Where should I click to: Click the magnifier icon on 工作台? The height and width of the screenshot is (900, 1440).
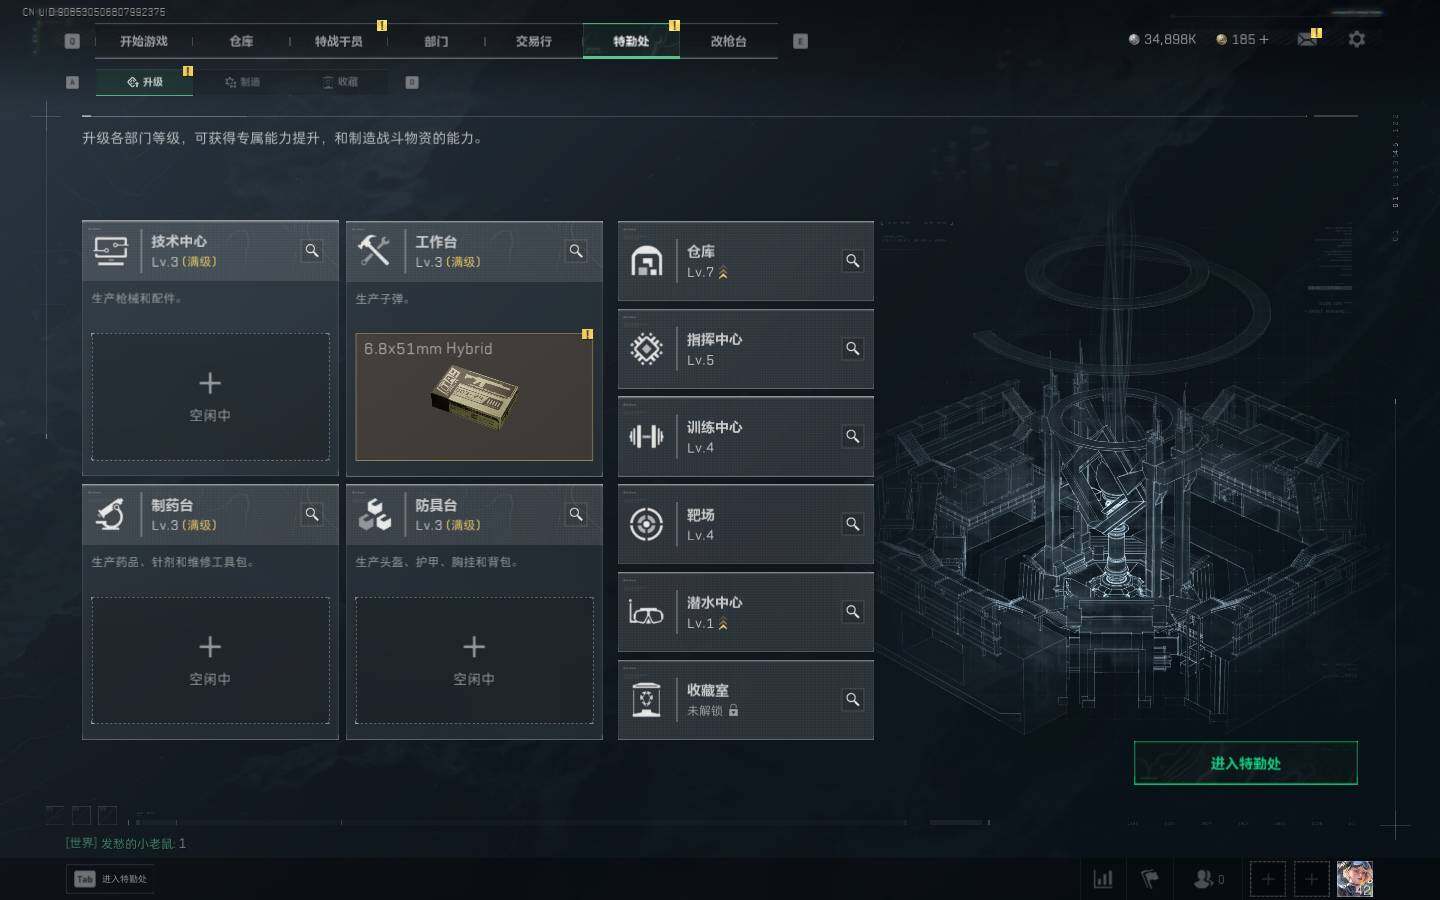(576, 251)
